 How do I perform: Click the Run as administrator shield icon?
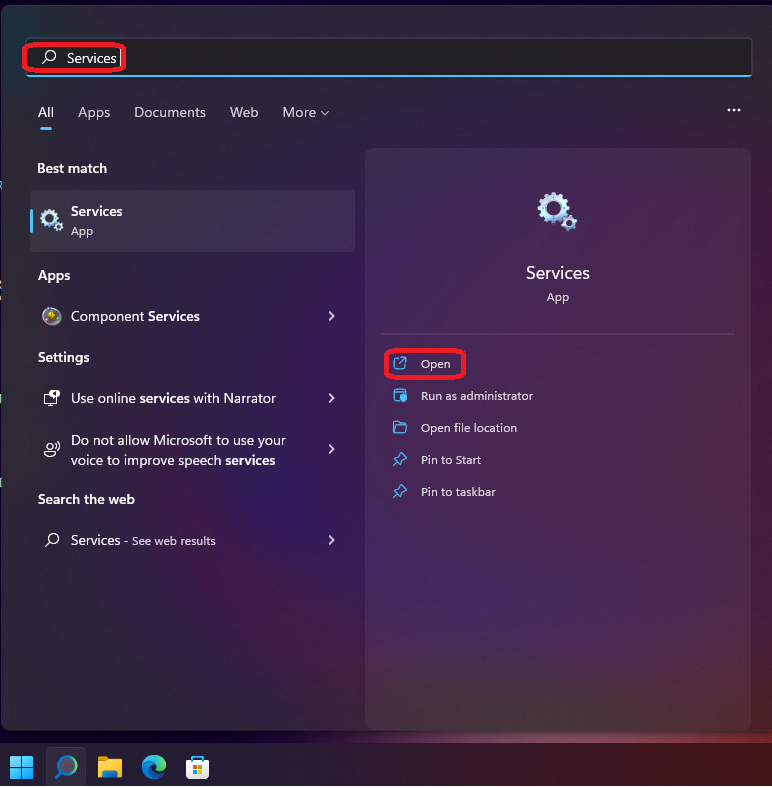point(400,396)
